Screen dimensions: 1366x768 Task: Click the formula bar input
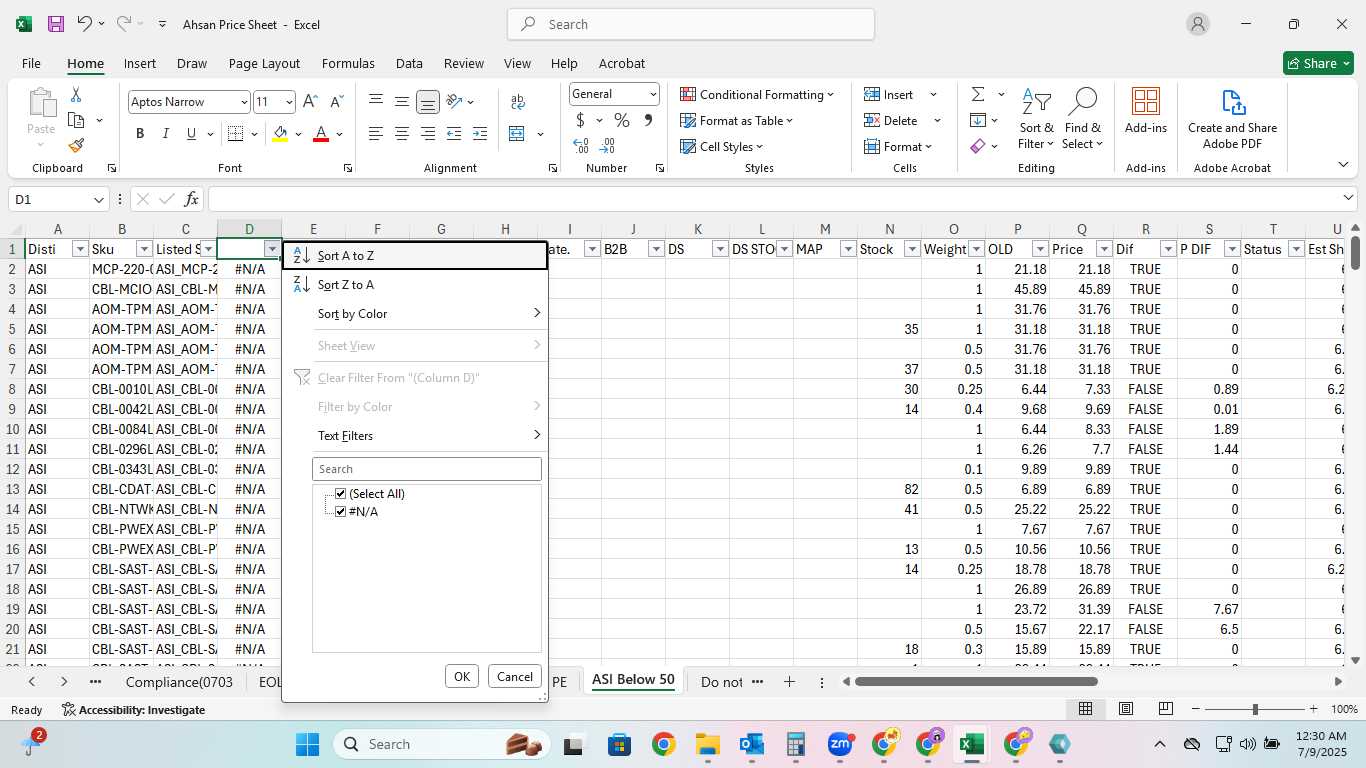[x=772, y=199]
